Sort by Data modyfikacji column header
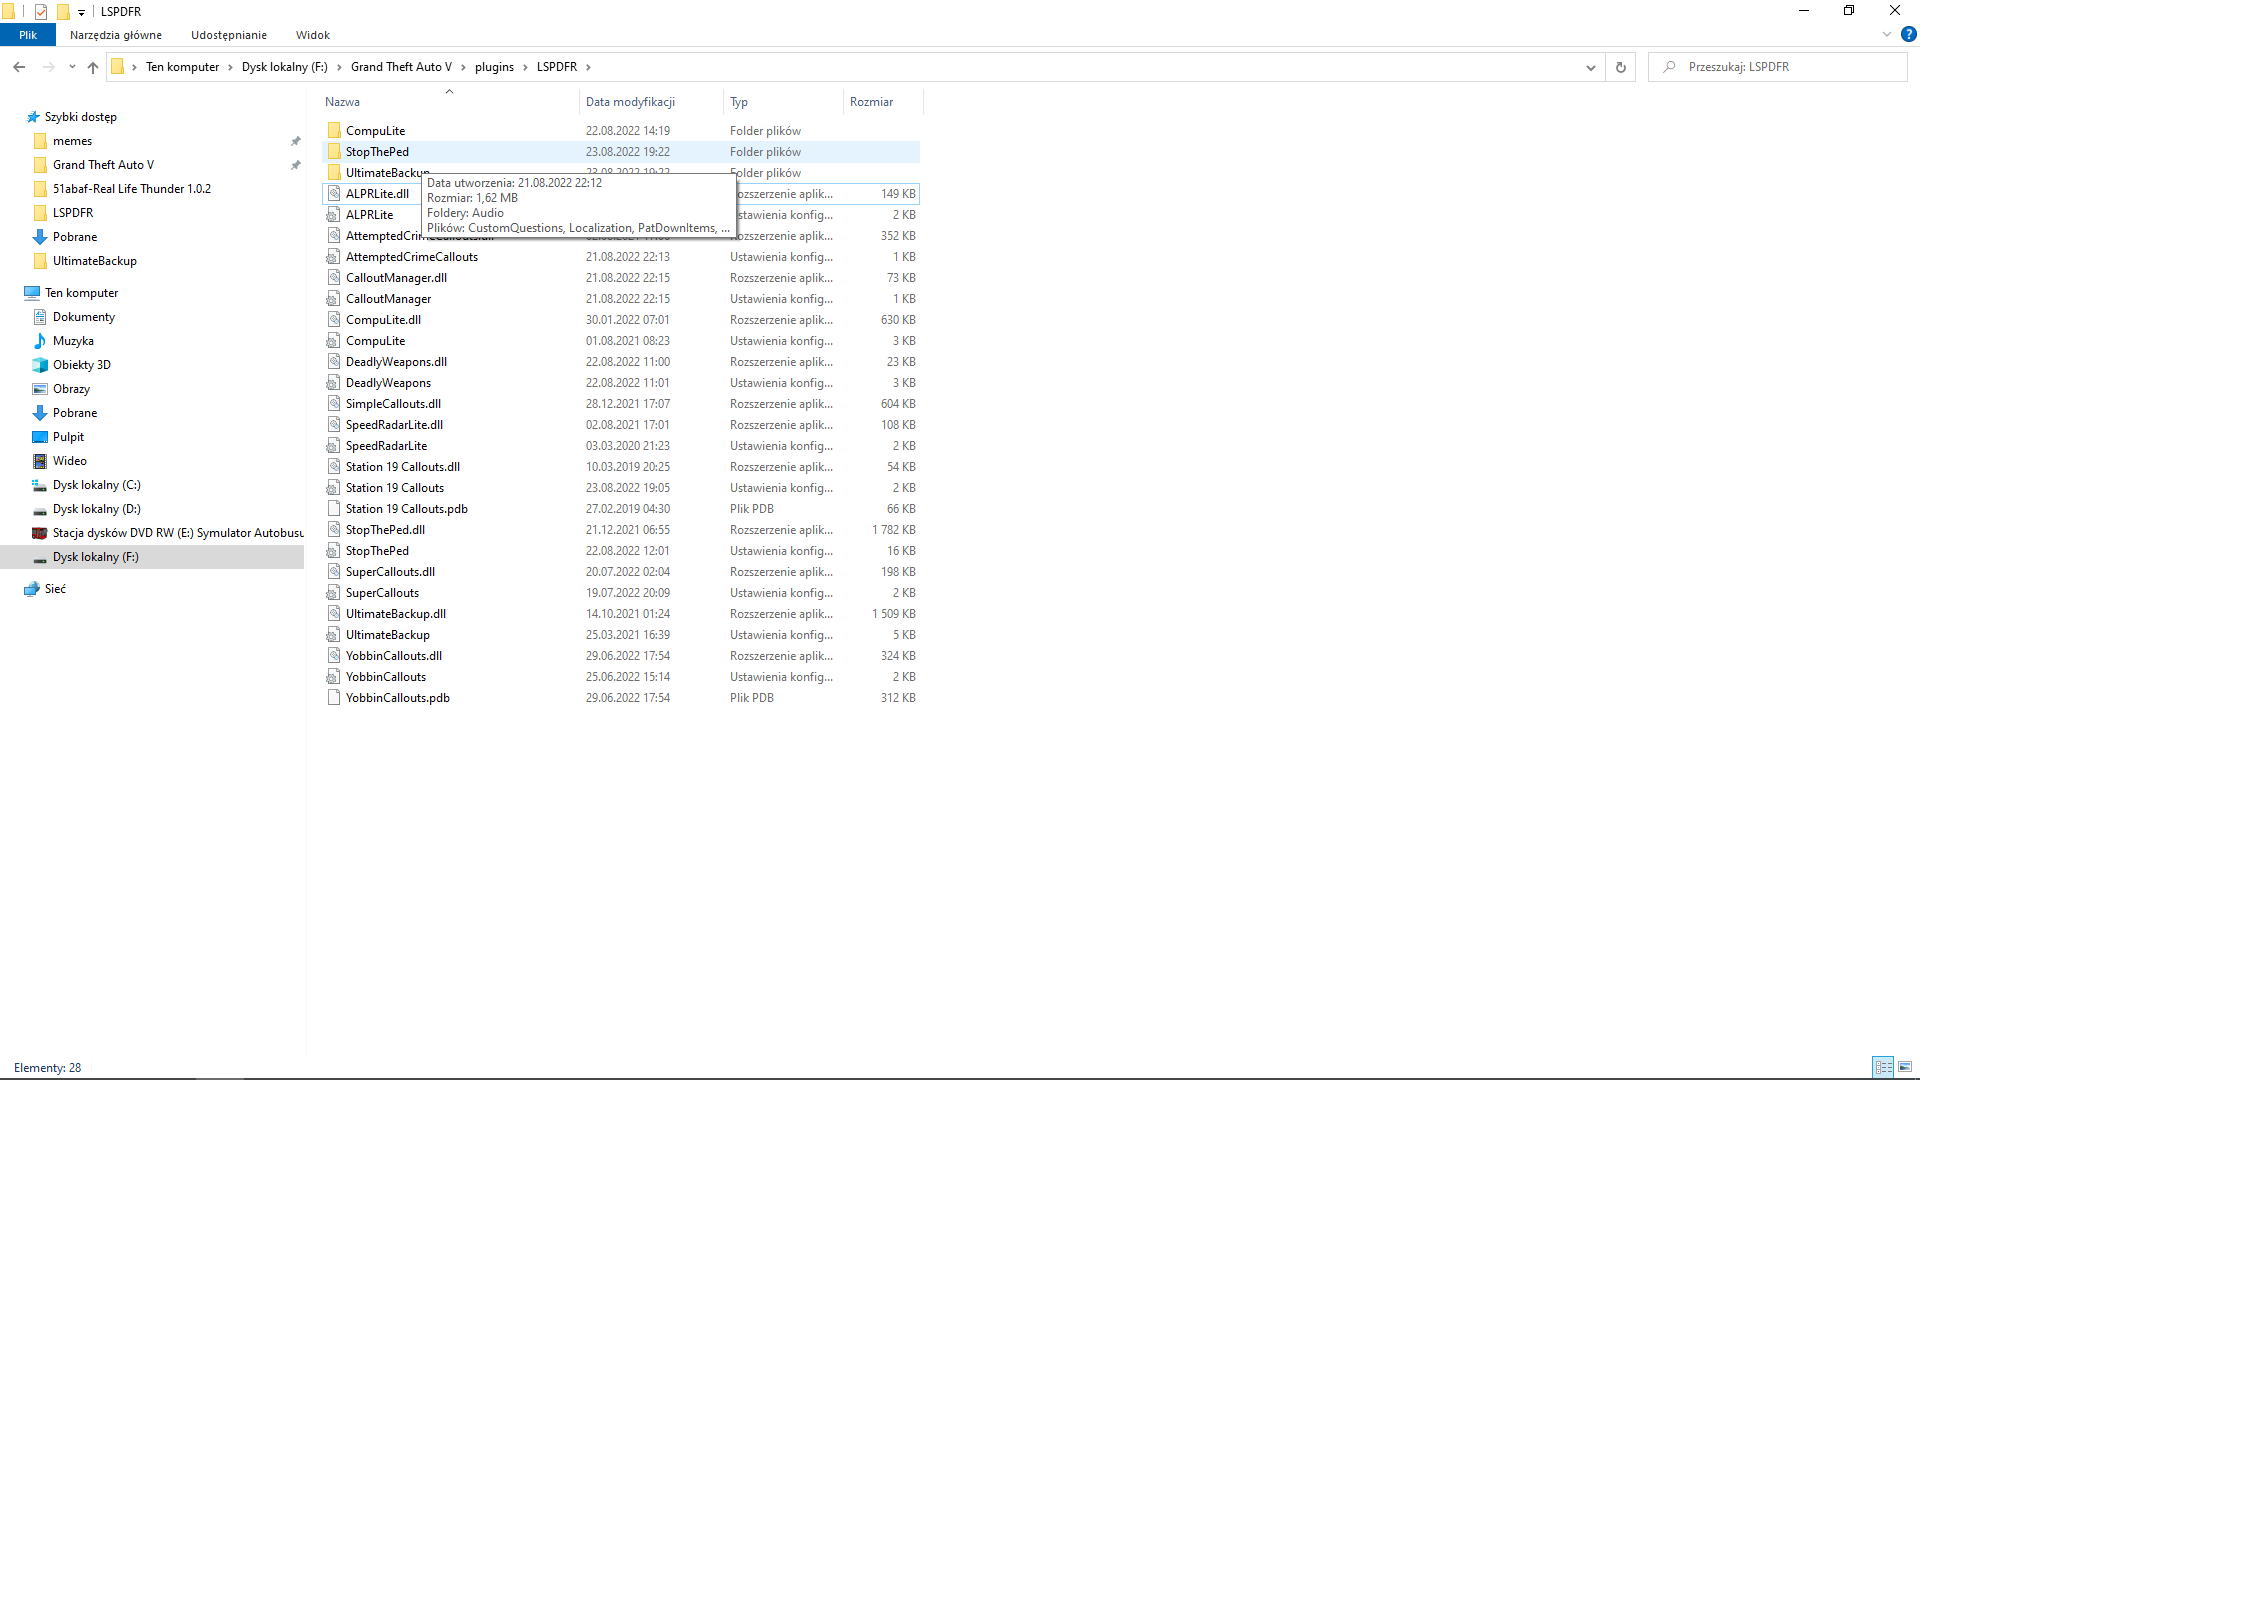The height and width of the screenshot is (1620, 2264). 630,102
